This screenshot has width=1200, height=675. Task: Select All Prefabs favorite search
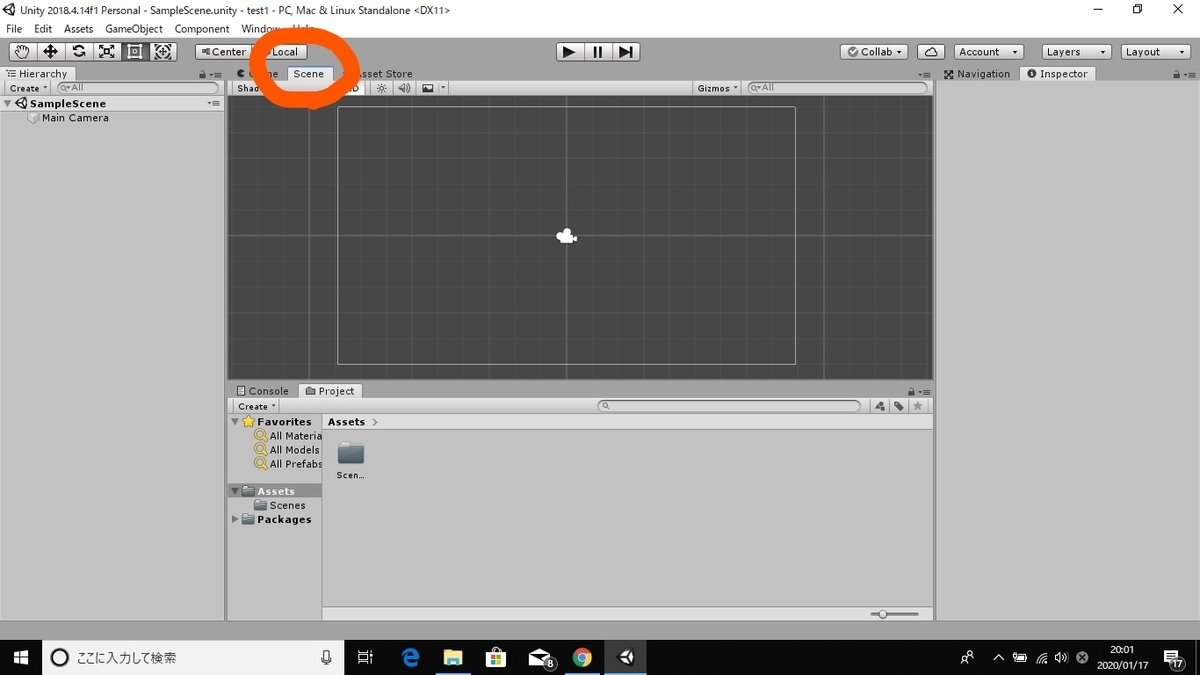coord(288,464)
